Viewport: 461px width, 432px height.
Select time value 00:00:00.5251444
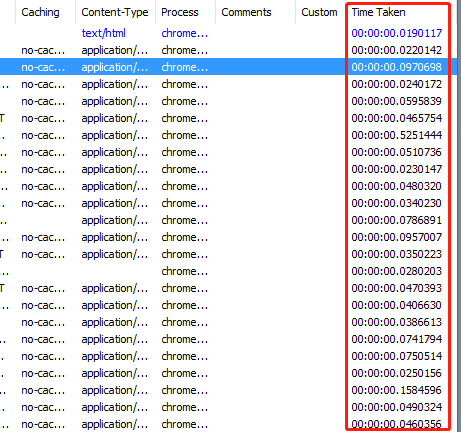pyautogui.click(x=397, y=135)
